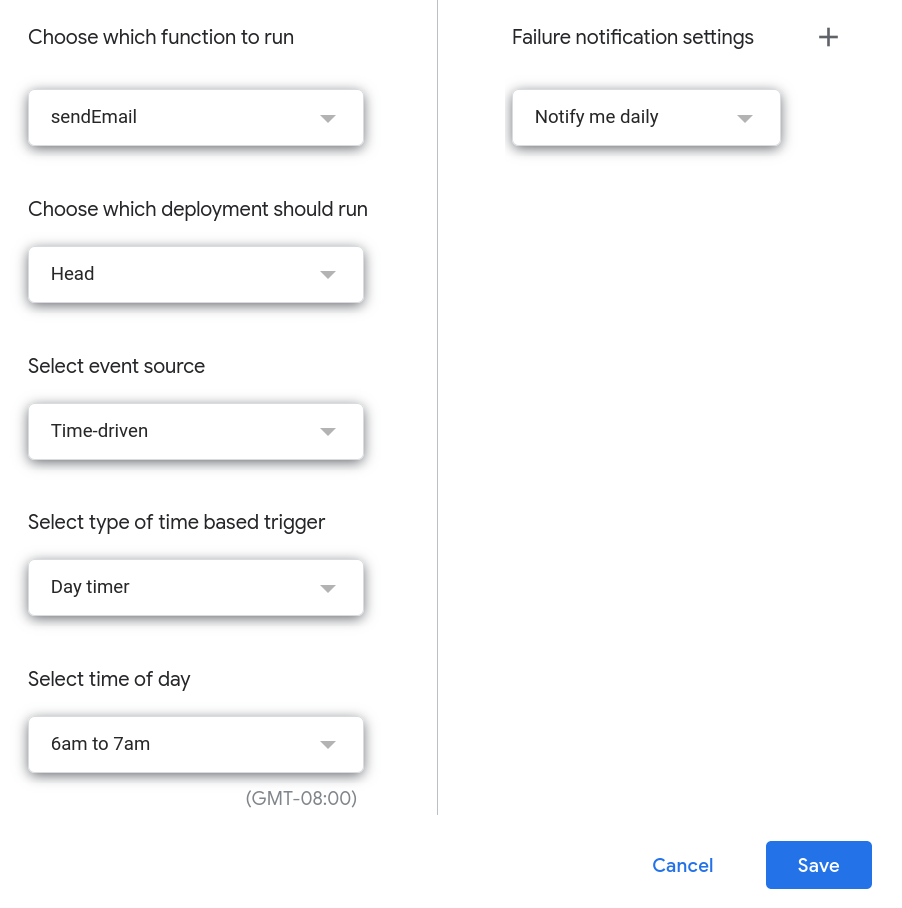Add a failure notification with plus icon
Image resolution: width=902 pixels, height=908 pixels.
click(828, 37)
